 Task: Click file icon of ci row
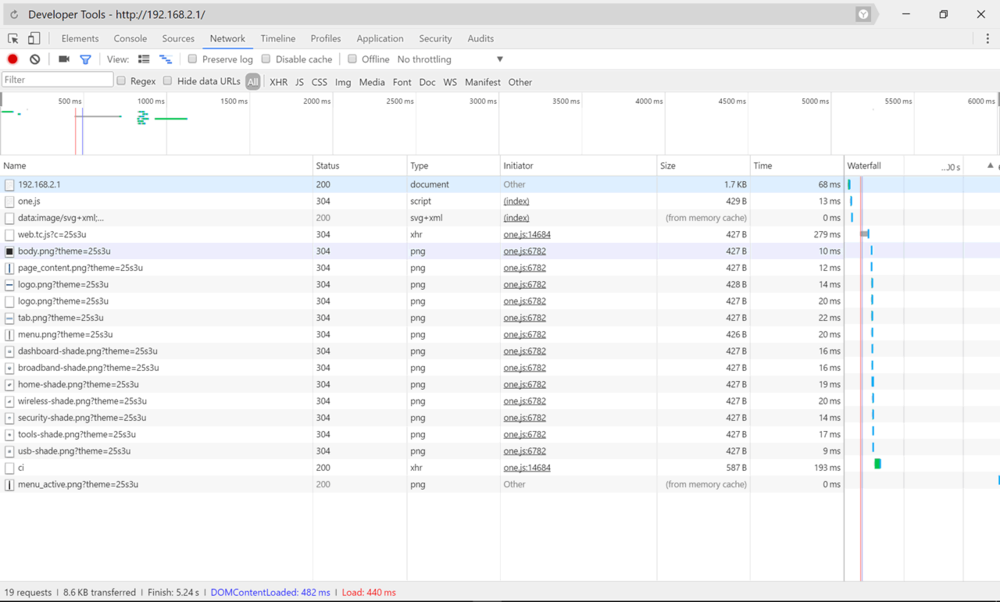coord(10,467)
